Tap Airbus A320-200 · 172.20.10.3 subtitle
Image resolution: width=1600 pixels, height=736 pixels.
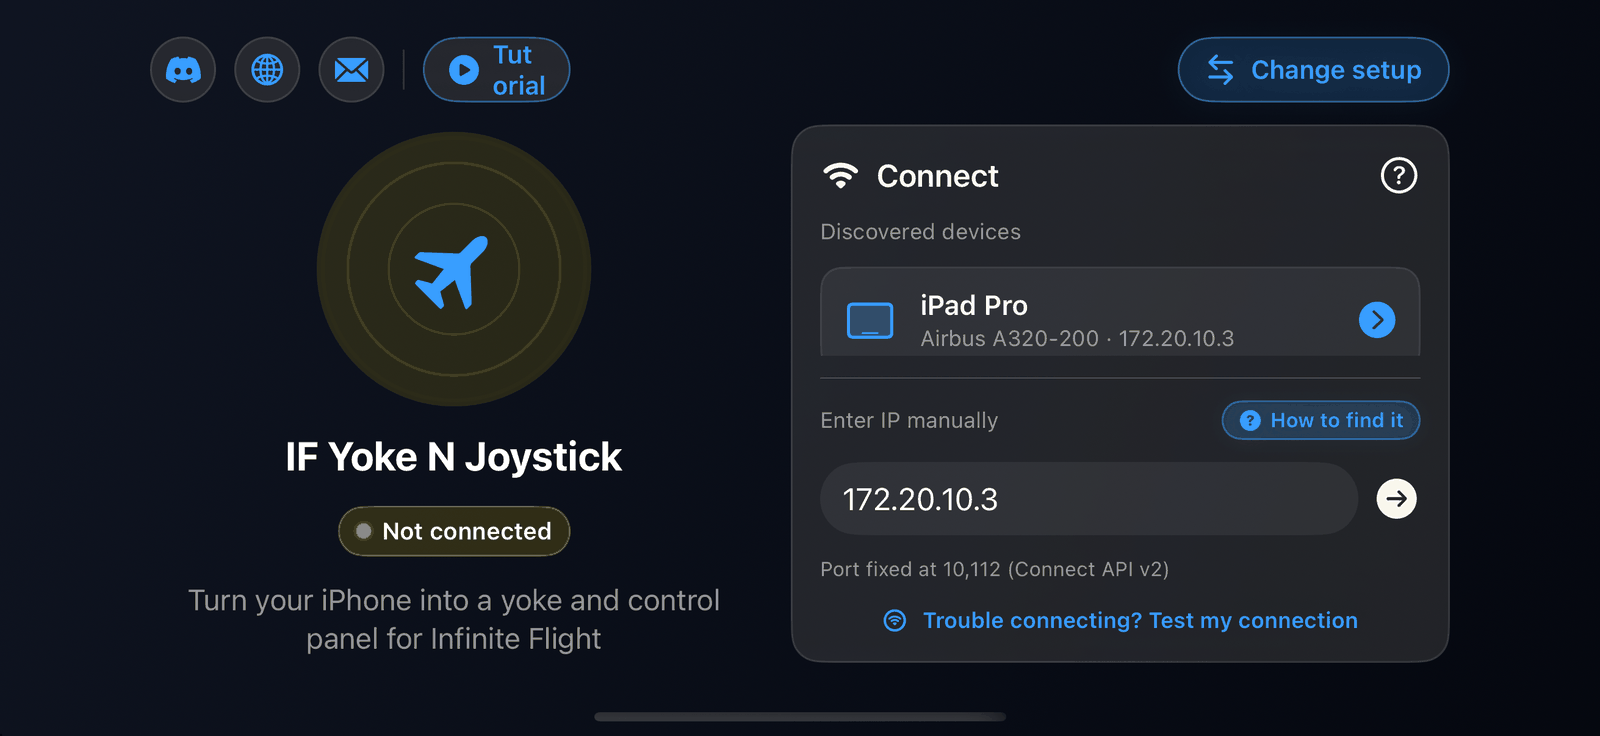click(1077, 339)
